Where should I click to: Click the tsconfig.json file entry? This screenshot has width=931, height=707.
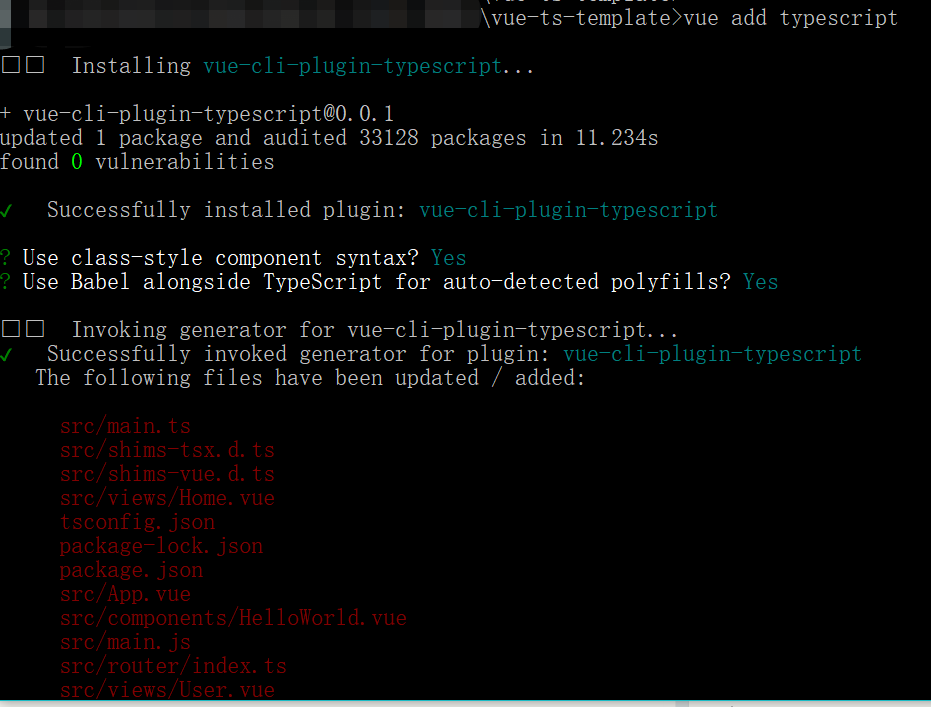coord(137,522)
